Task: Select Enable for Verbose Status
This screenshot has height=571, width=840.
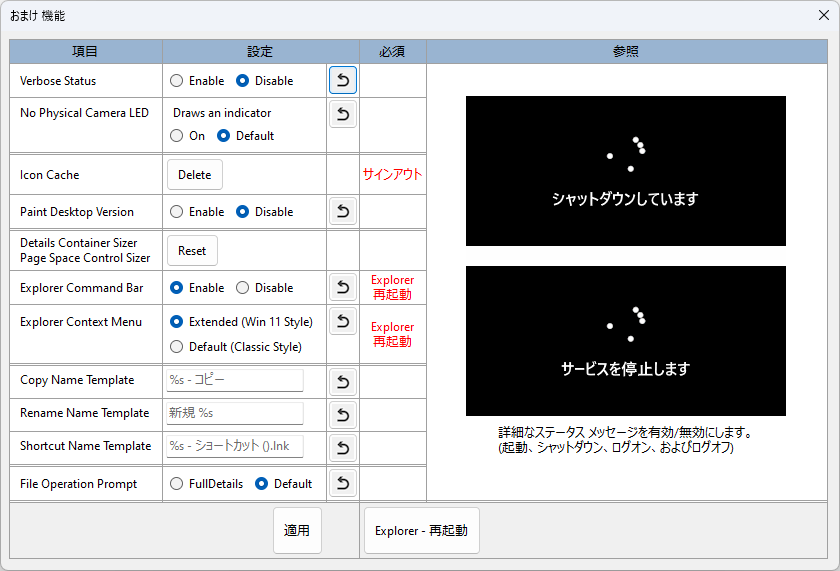Action: pyautogui.click(x=197, y=81)
